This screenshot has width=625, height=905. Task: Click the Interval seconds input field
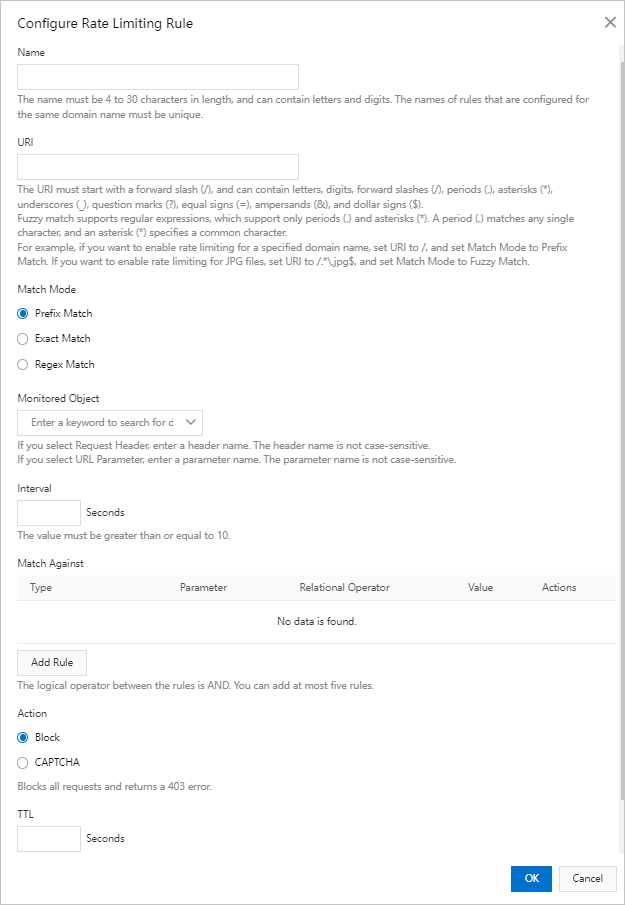click(x=49, y=513)
